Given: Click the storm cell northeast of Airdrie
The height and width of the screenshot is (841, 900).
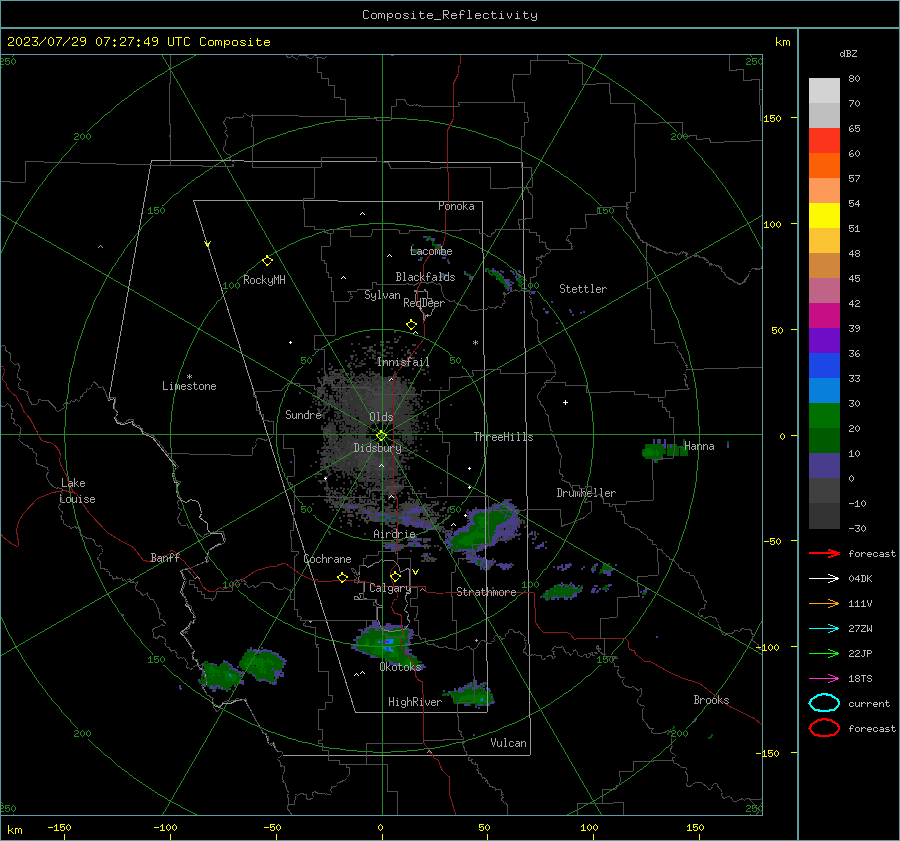Looking at the screenshot, I should [483, 530].
